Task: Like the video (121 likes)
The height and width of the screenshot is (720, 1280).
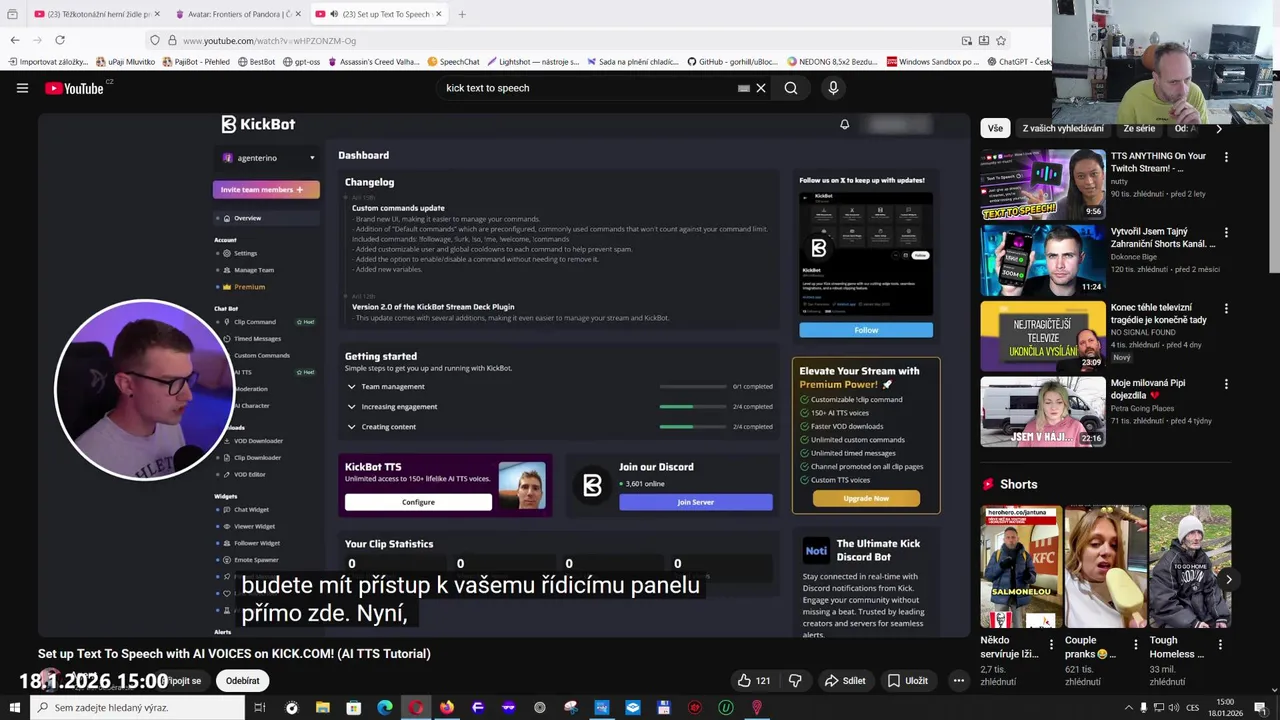Action: (x=754, y=681)
